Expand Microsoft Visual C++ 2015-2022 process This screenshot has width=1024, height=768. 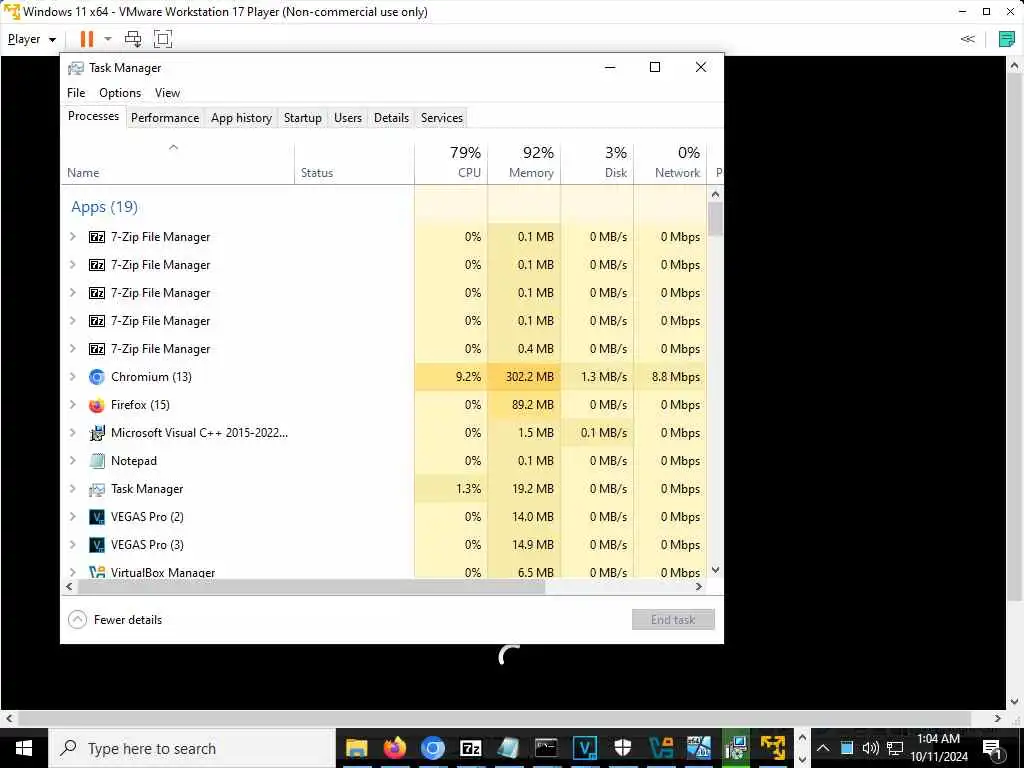tap(72, 433)
